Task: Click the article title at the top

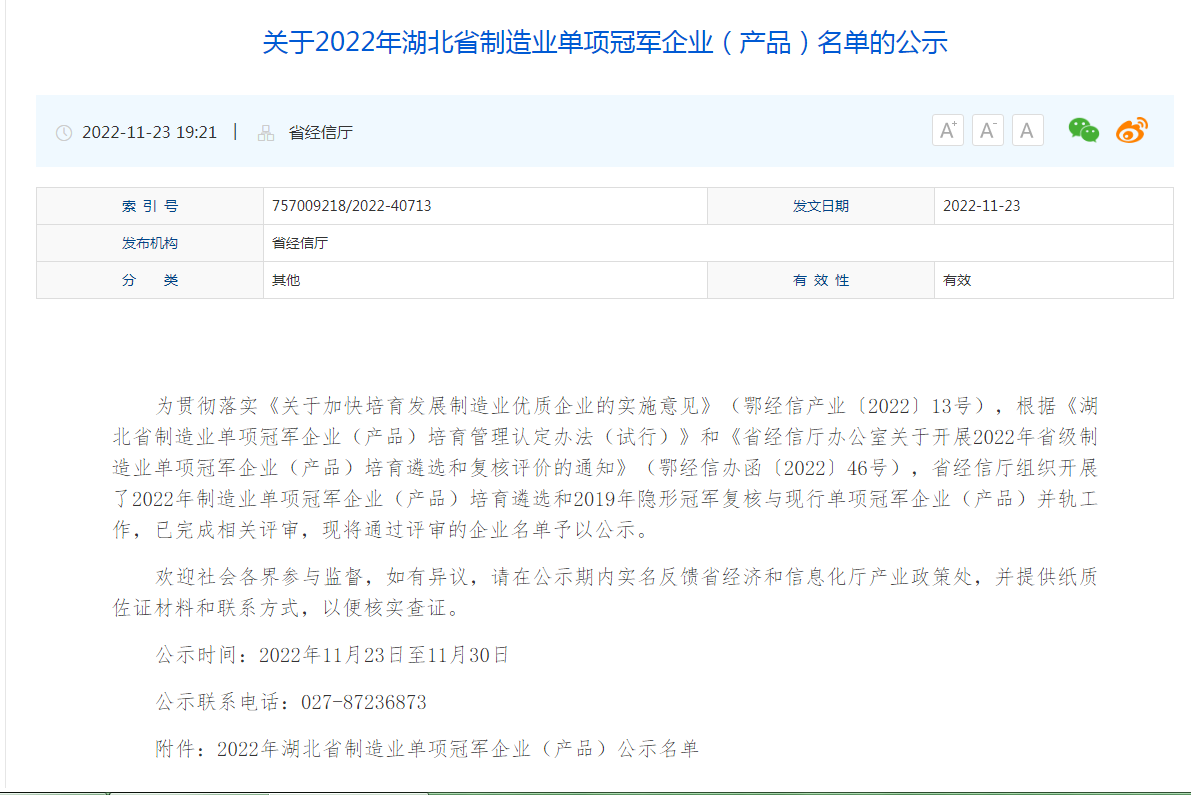Action: pyautogui.click(x=595, y=44)
